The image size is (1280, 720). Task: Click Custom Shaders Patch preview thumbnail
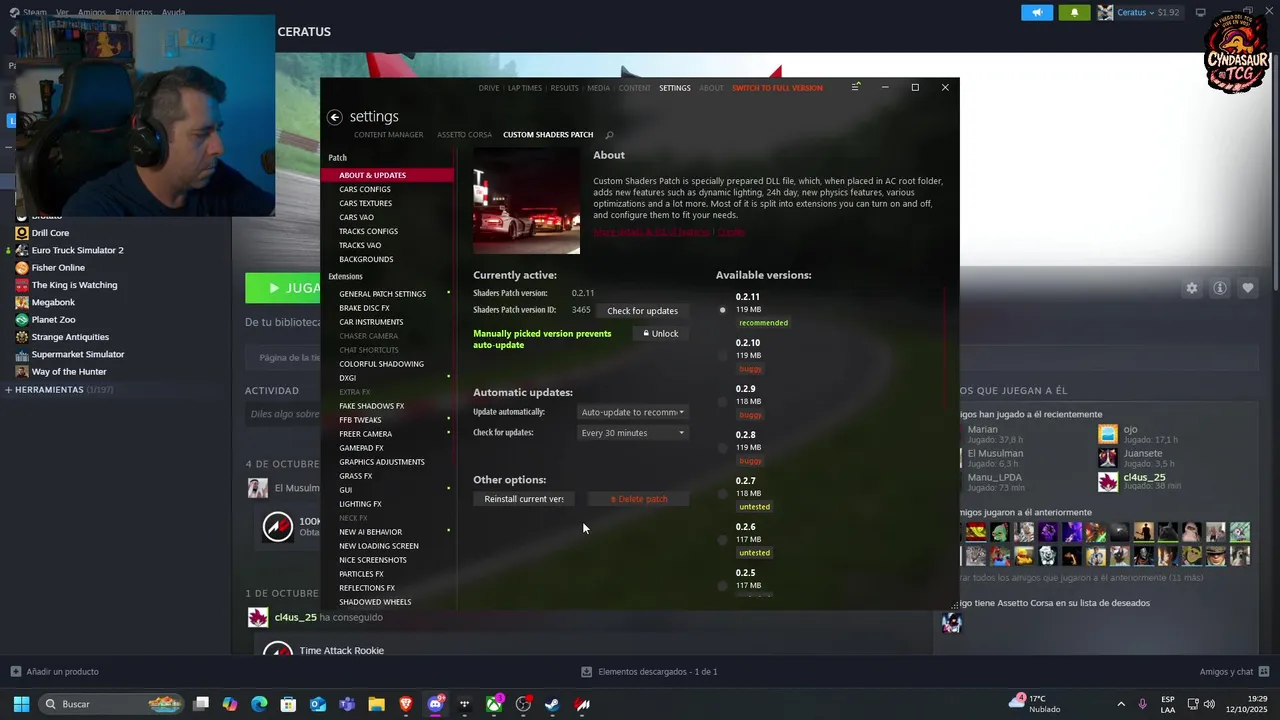[x=526, y=201]
